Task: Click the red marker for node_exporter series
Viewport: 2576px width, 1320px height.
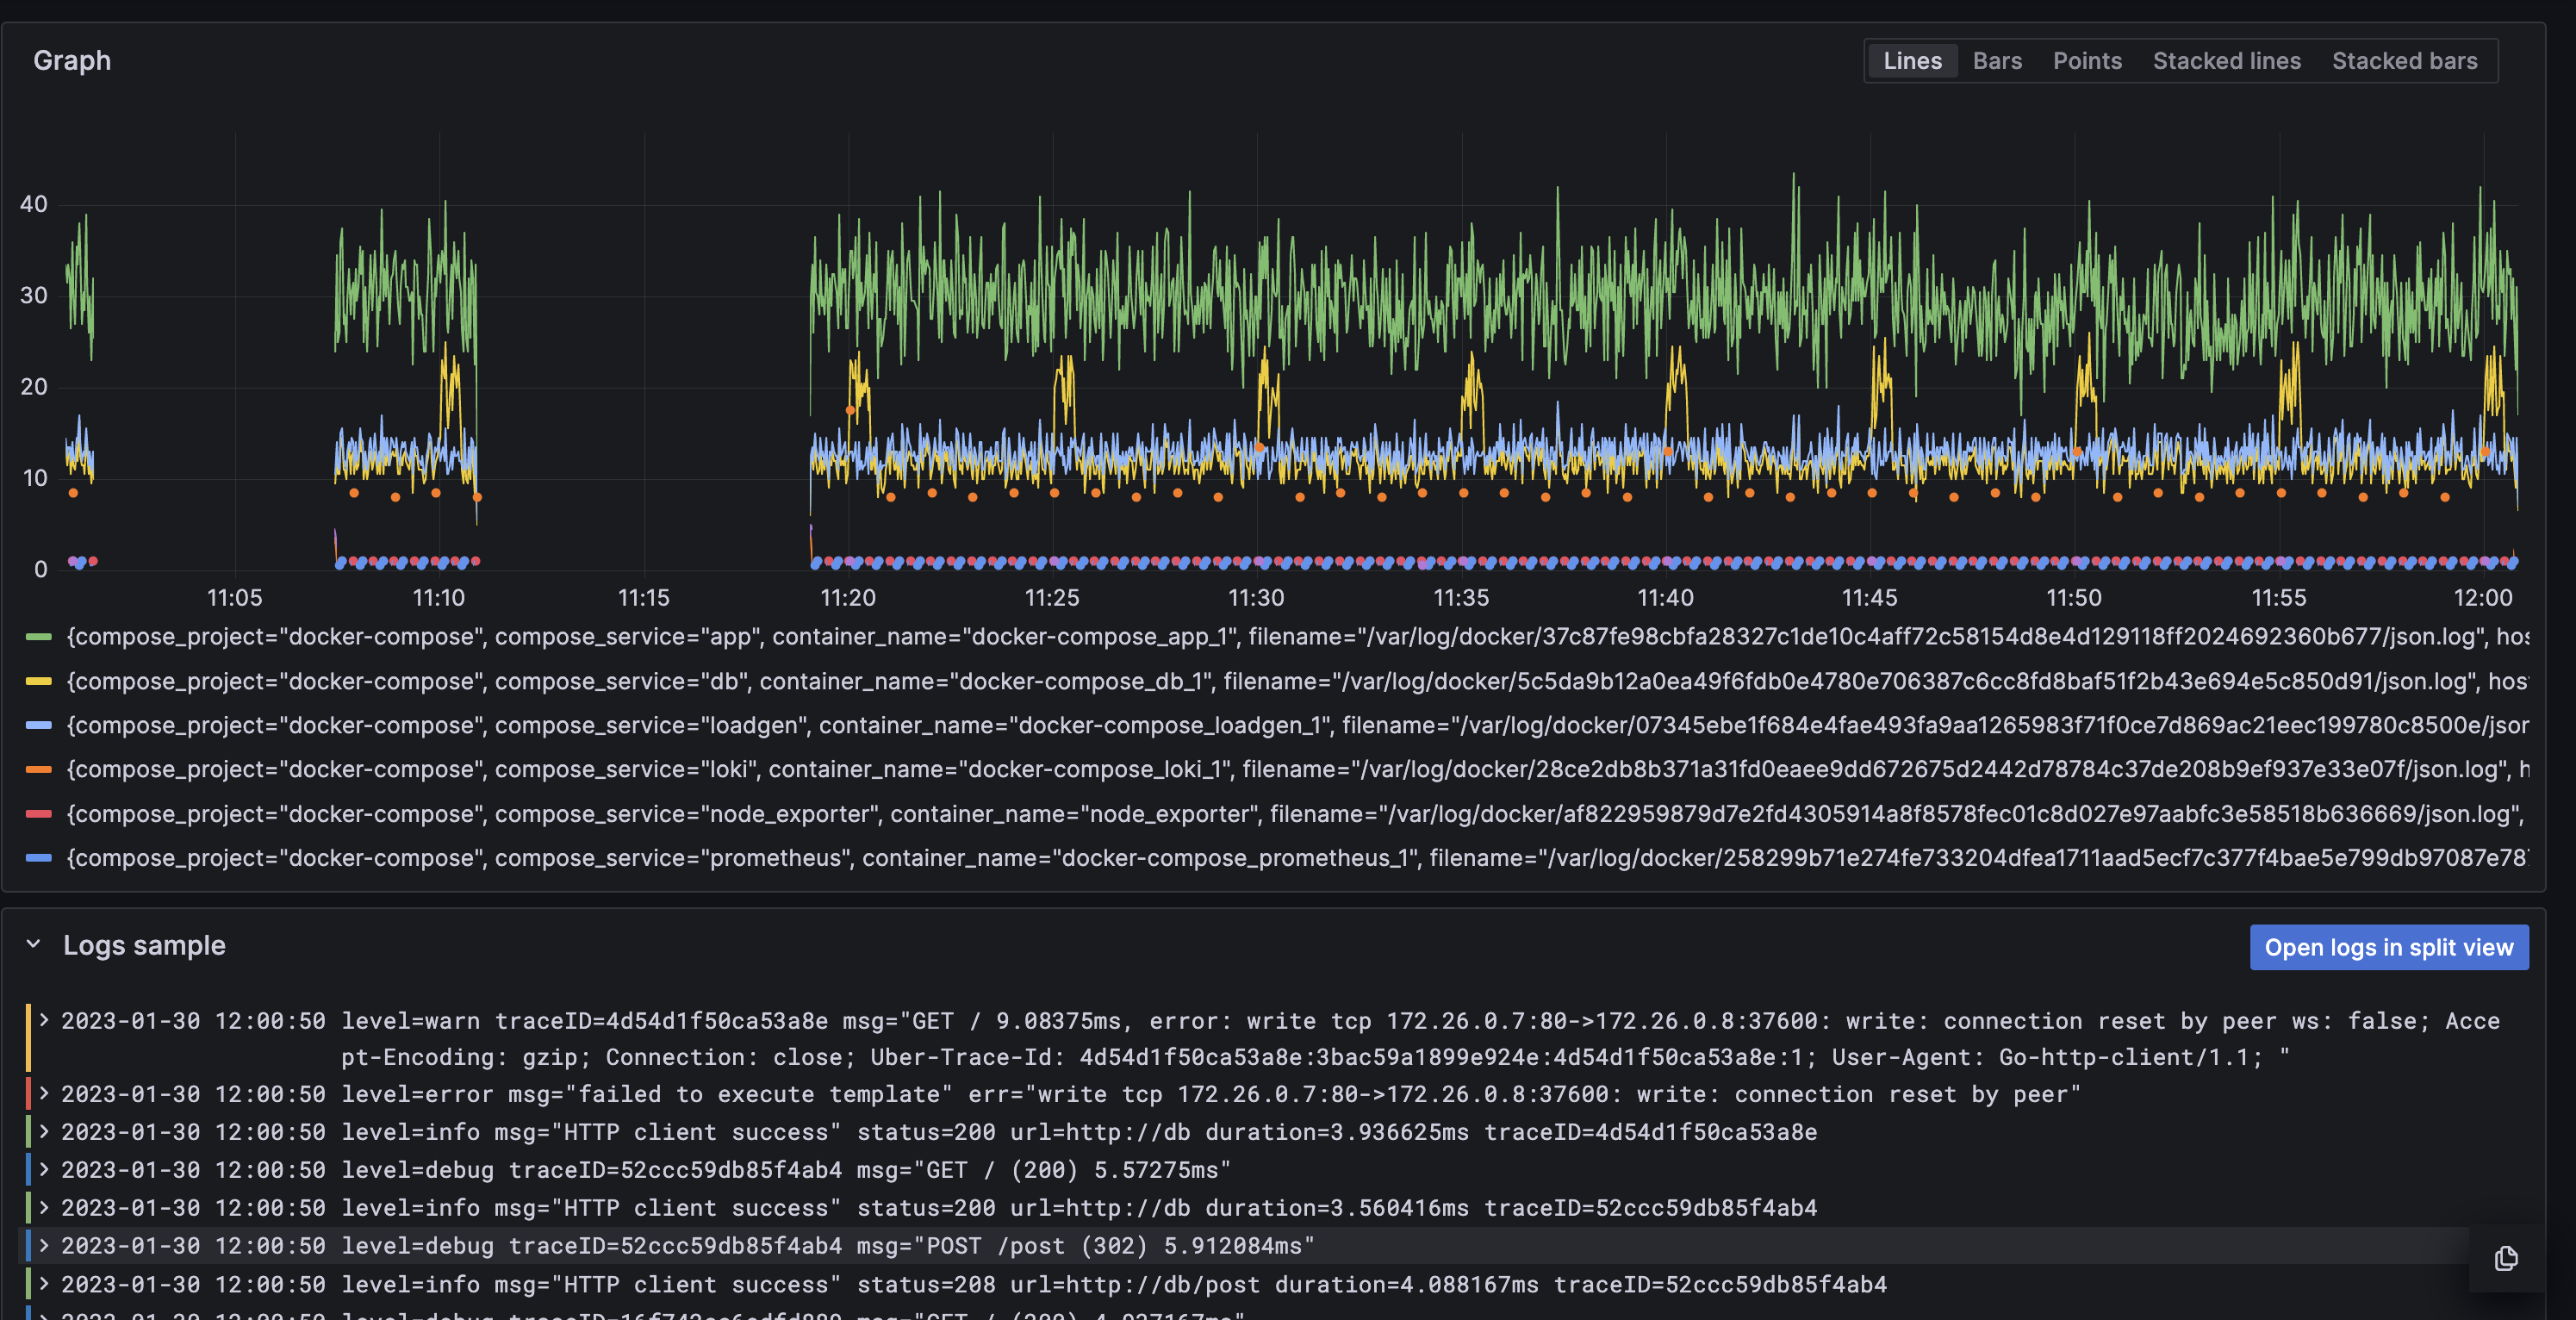Action: (x=38, y=814)
